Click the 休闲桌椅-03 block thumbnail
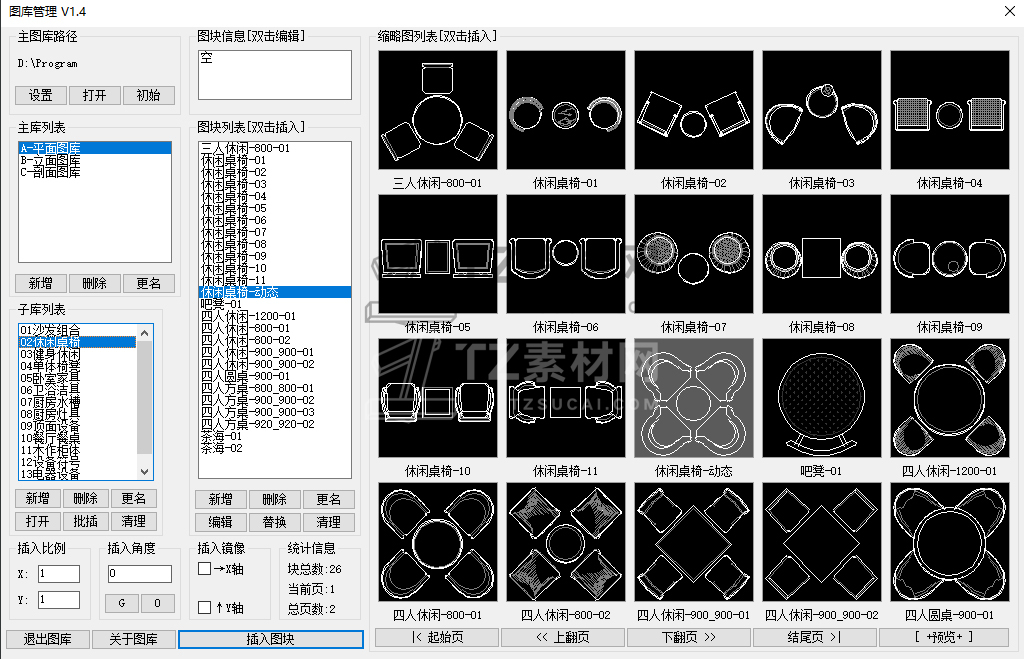 (x=821, y=109)
